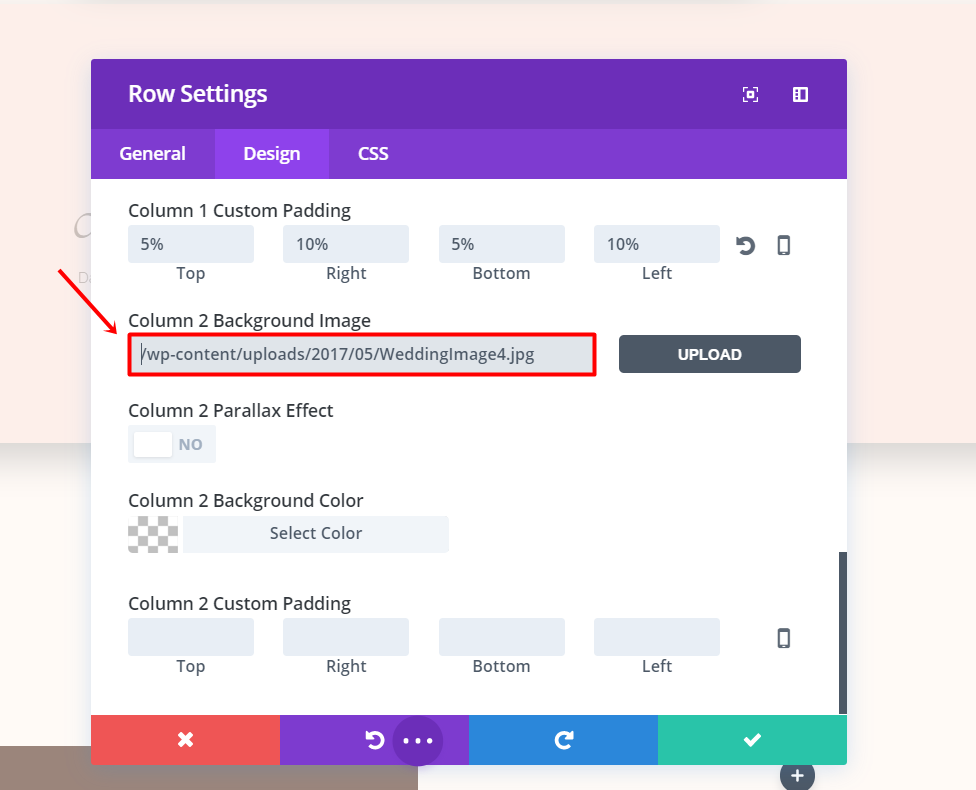Open the CSS tab
The image size is (976, 790).
pyautogui.click(x=373, y=154)
